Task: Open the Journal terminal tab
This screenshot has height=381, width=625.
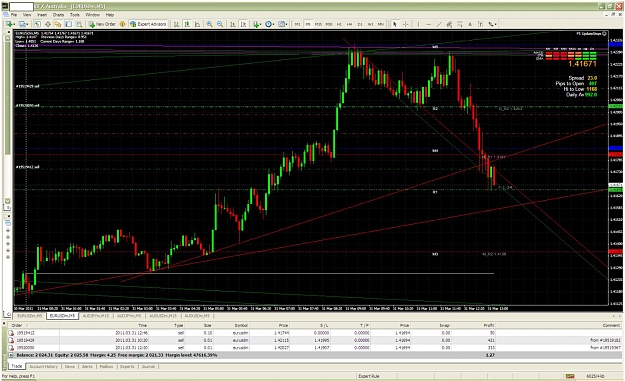Action: pyautogui.click(x=148, y=367)
